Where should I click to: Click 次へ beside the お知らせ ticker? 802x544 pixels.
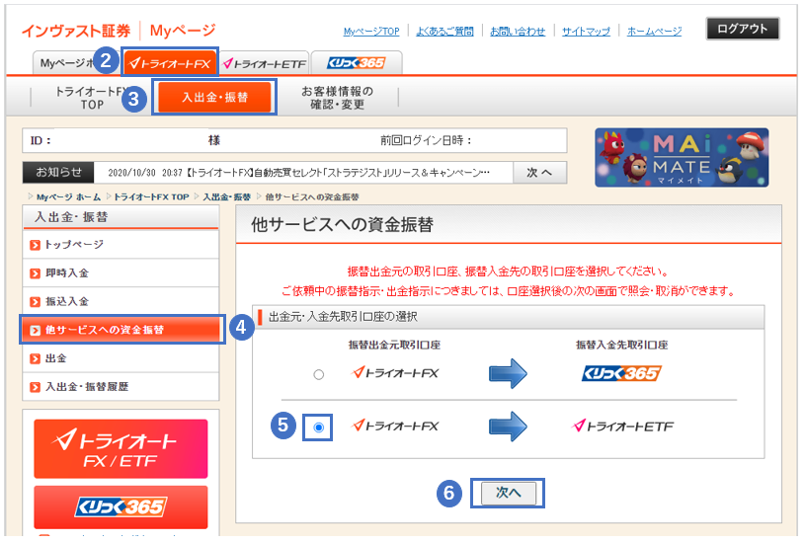(x=540, y=173)
